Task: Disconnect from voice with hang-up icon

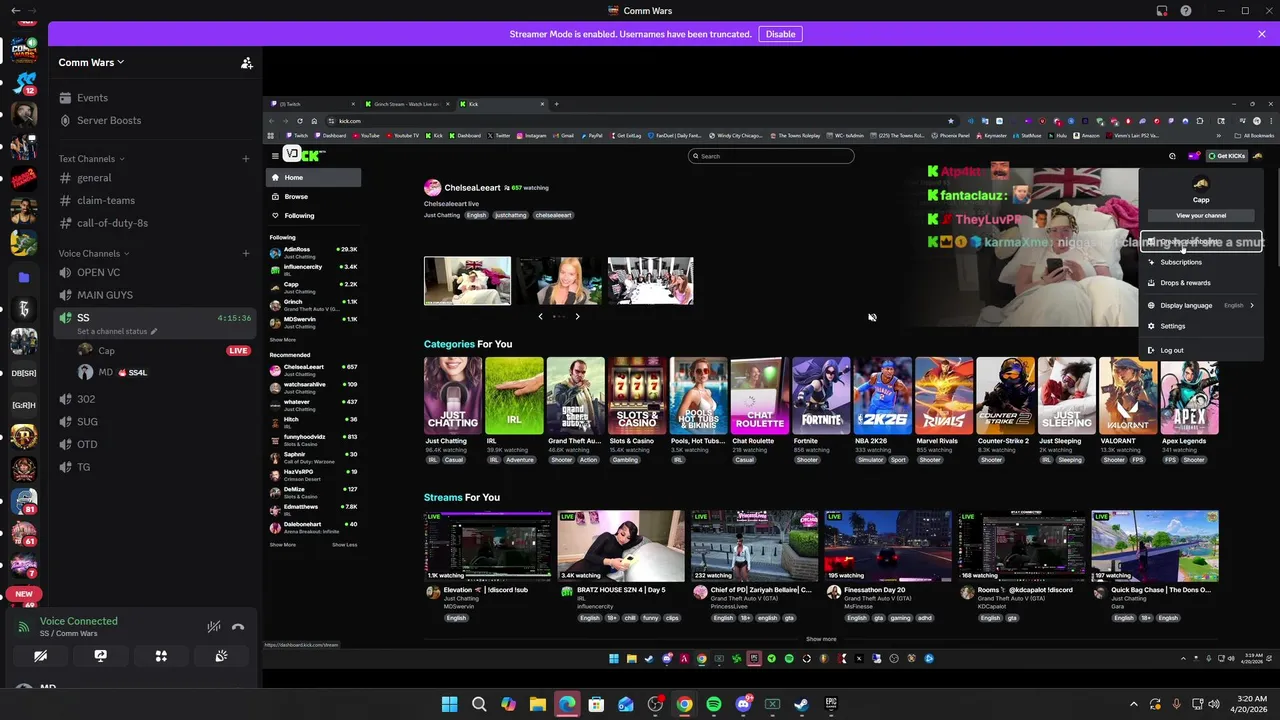Action: [238, 627]
